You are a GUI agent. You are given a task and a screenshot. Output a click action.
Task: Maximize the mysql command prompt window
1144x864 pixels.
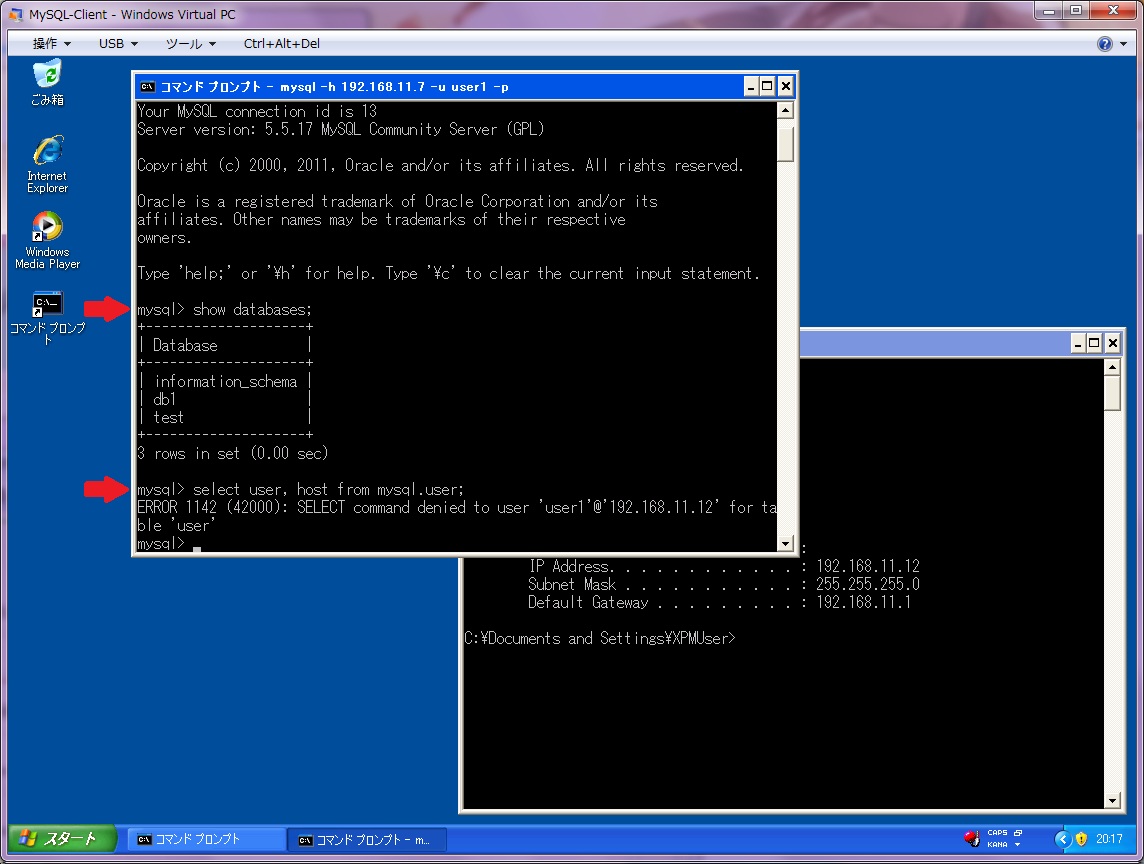767,87
